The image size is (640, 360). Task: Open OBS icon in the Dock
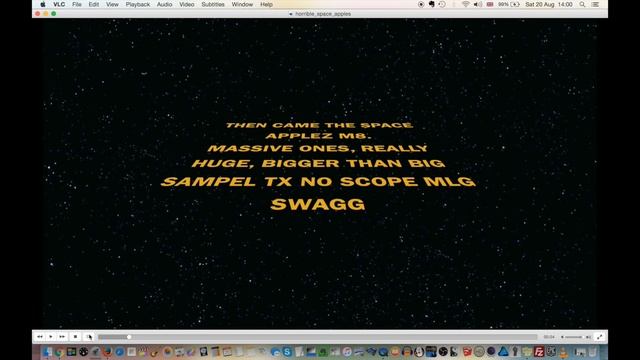pos(443,352)
